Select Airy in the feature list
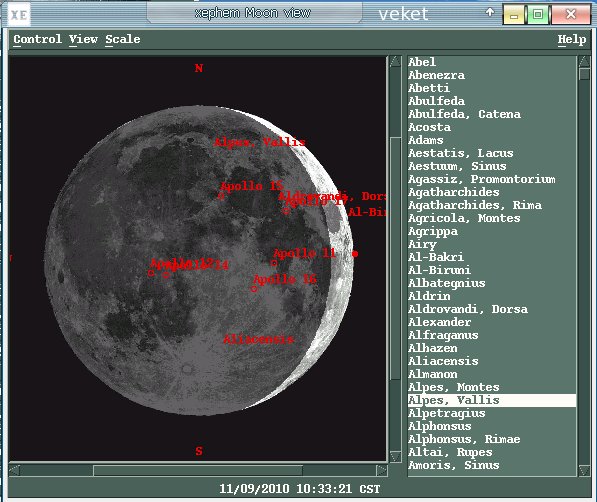Image resolution: width=597 pixels, height=502 pixels. (492, 244)
